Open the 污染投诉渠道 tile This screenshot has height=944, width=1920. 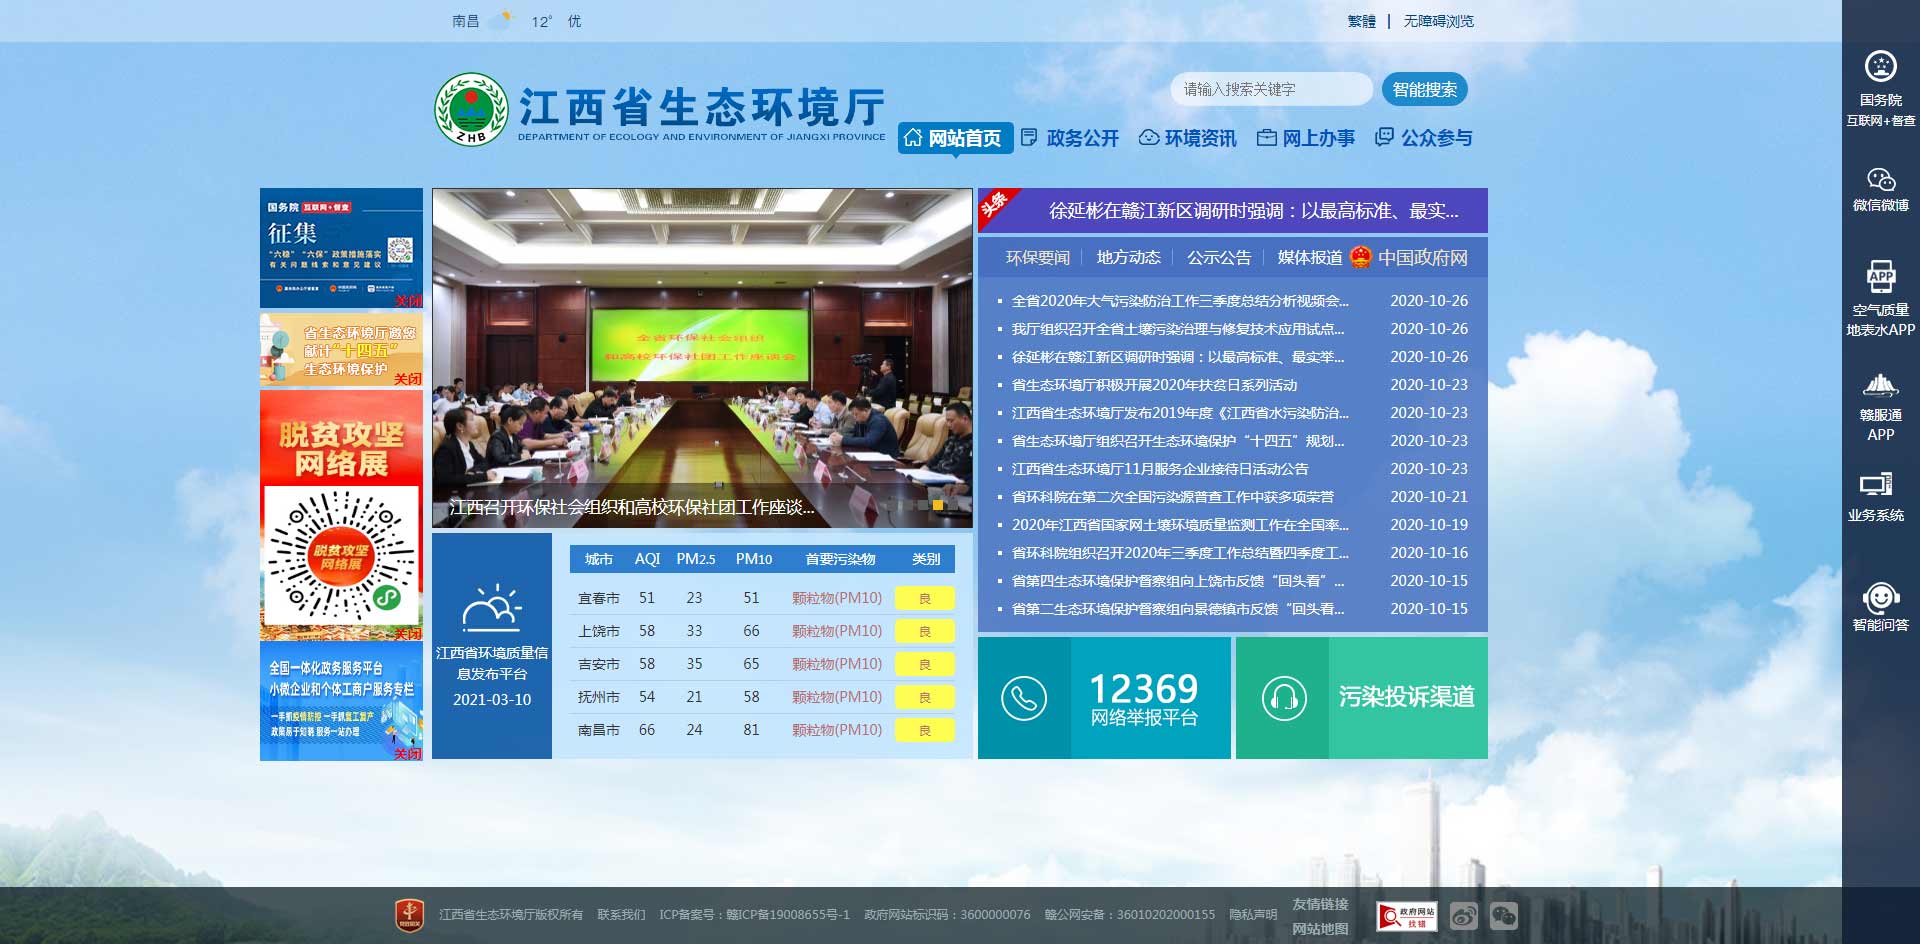(x=1361, y=698)
